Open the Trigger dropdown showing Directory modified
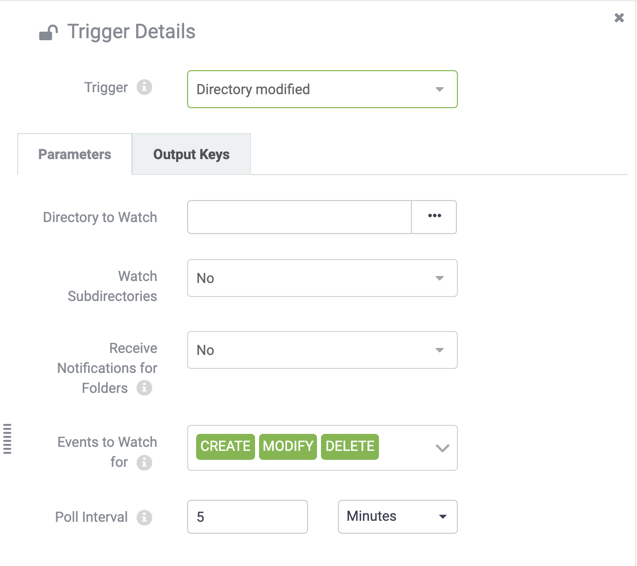The height and width of the screenshot is (566, 637). pyautogui.click(x=322, y=89)
